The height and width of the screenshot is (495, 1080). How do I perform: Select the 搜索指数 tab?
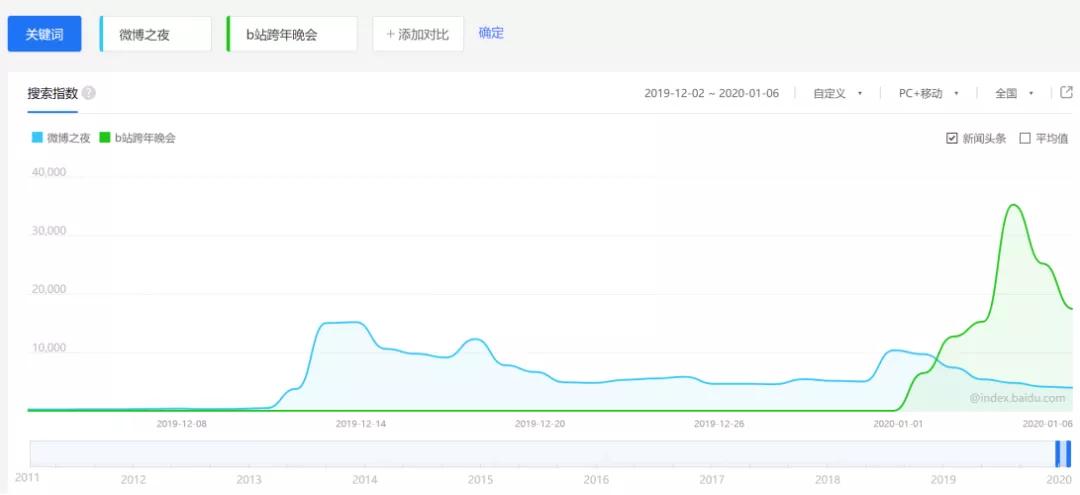point(52,93)
